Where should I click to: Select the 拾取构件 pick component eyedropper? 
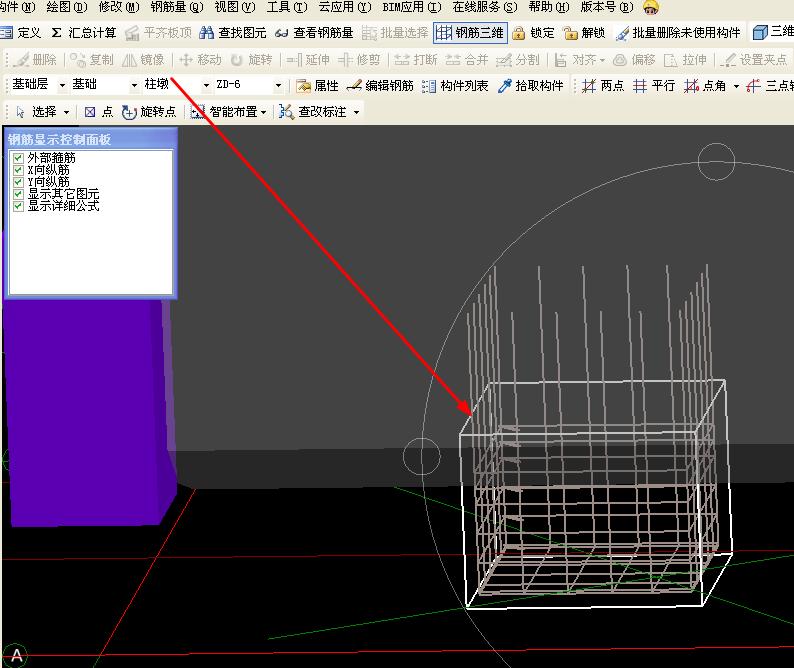tap(531, 86)
